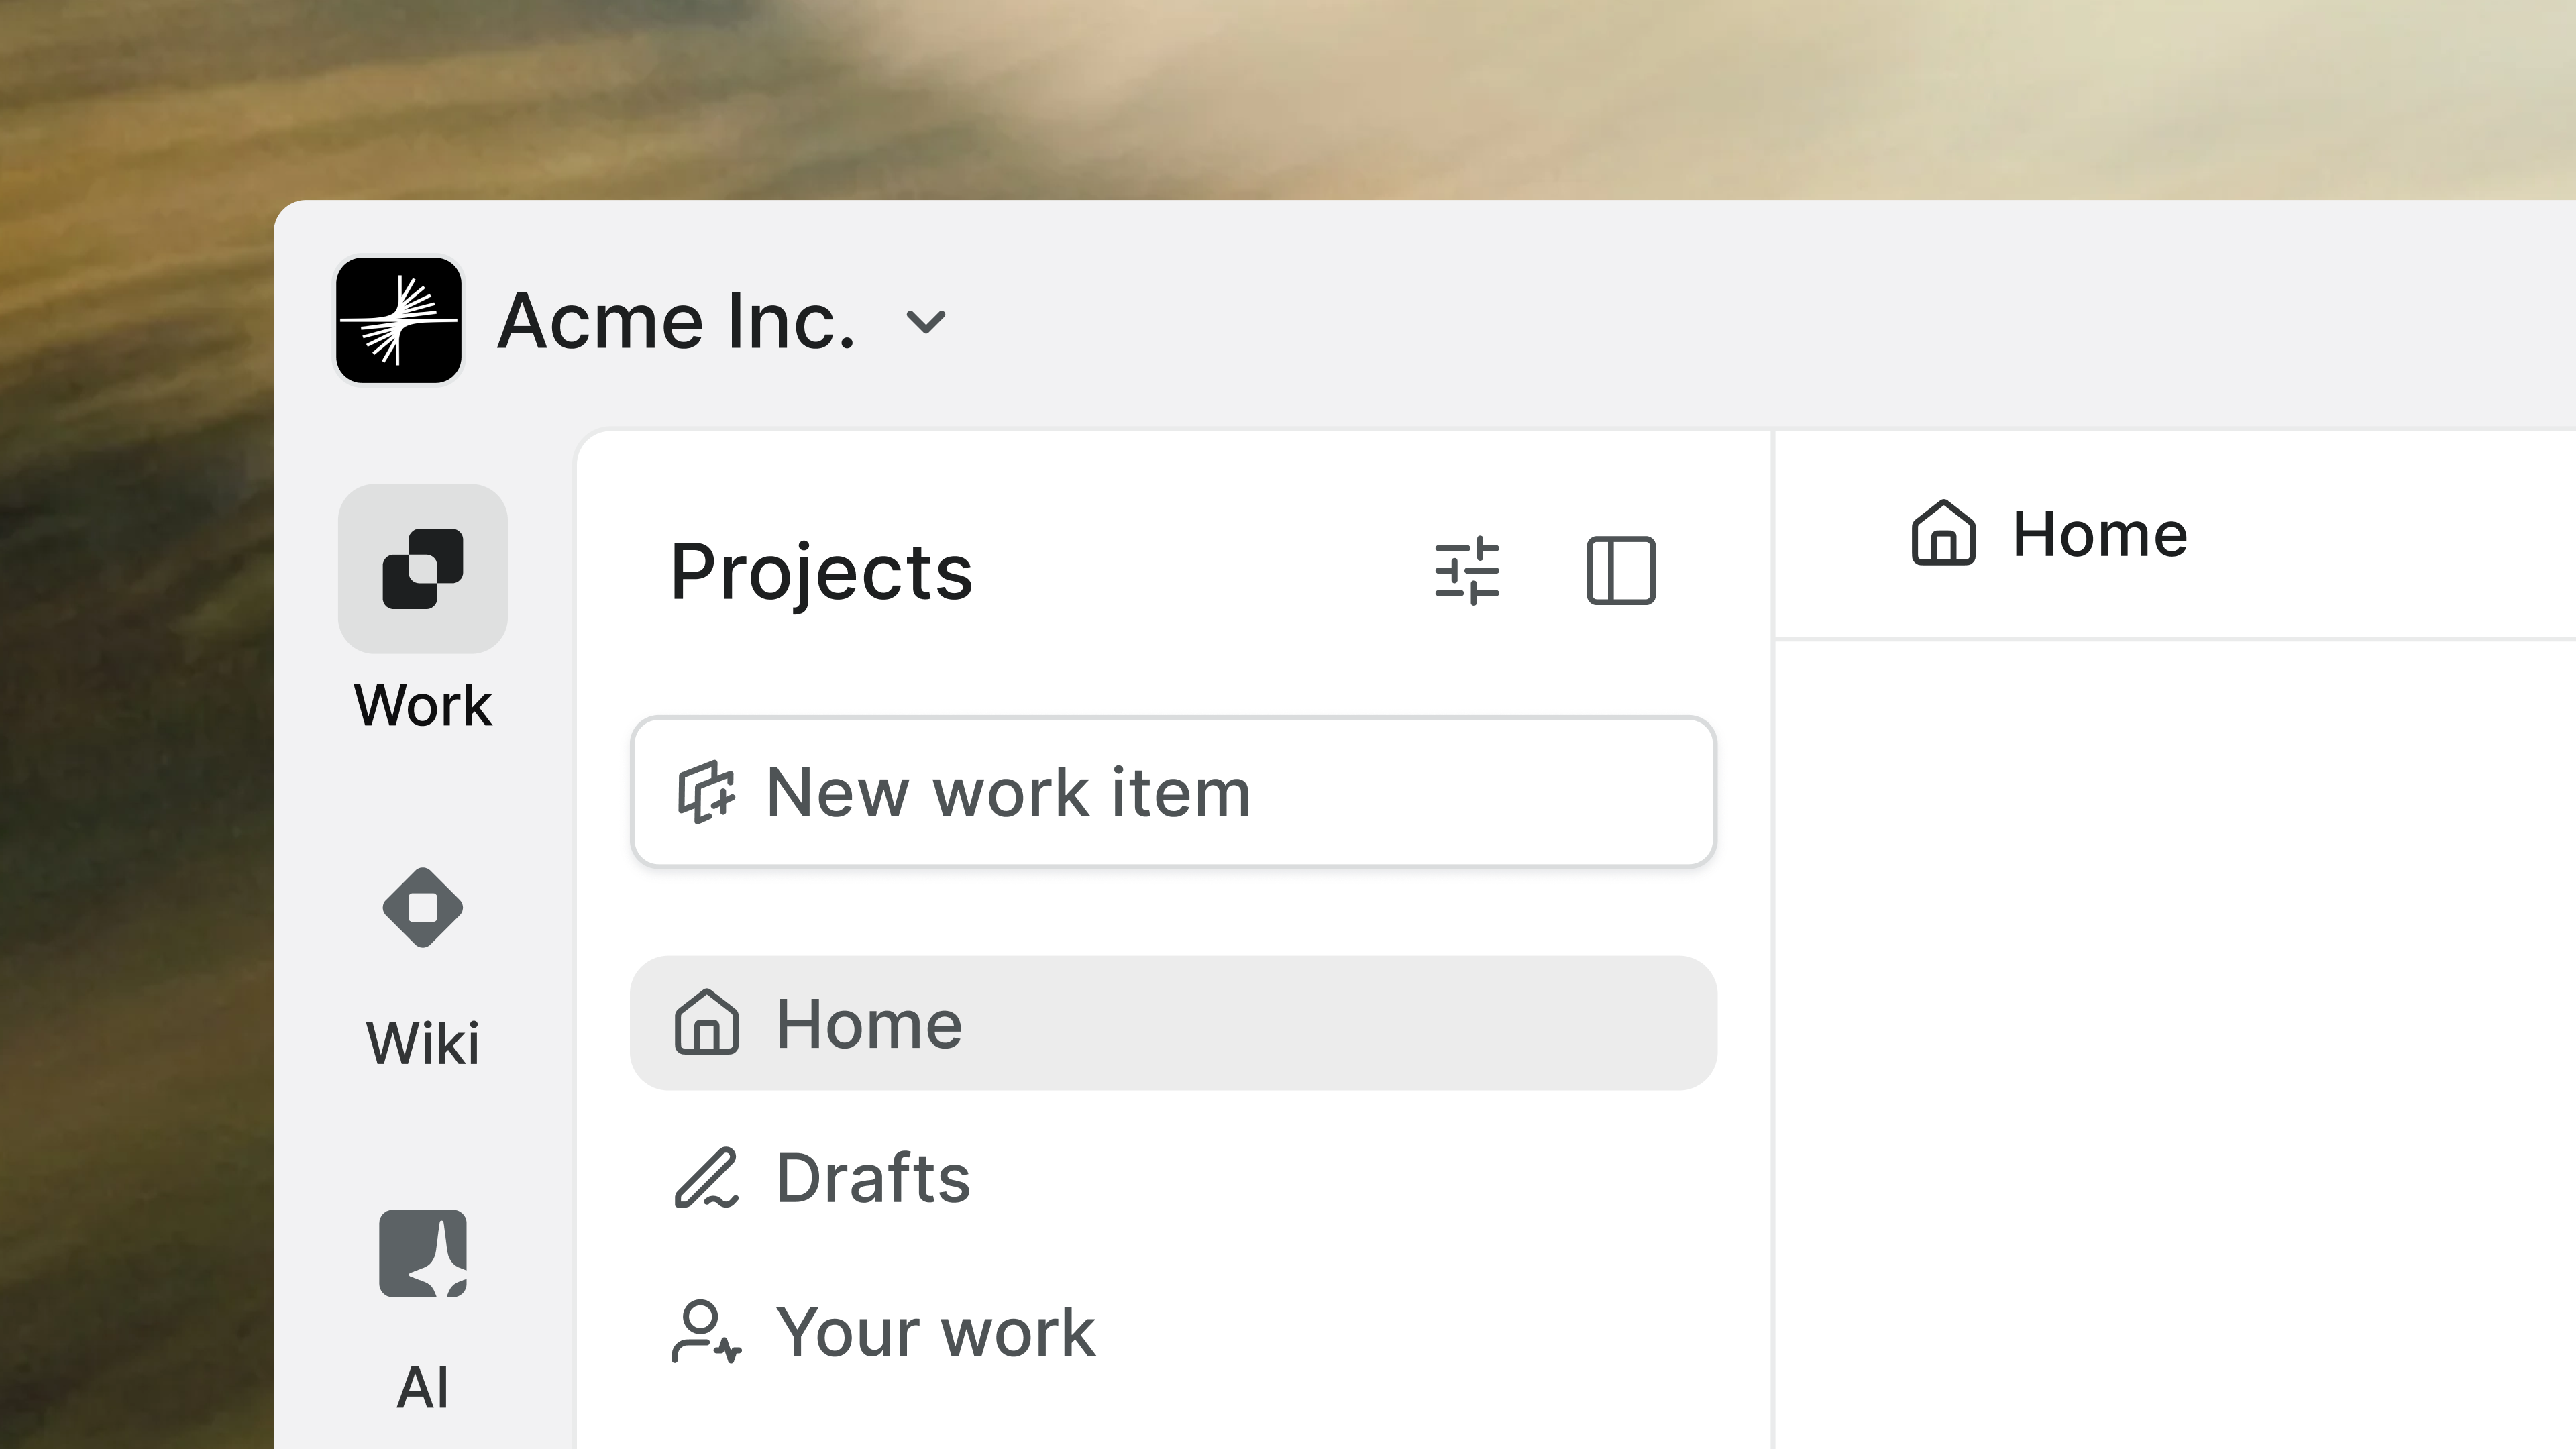Viewport: 2576px width, 1449px height.
Task: Open the Acme Inc. workspace switcher name
Action: (x=676, y=321)
